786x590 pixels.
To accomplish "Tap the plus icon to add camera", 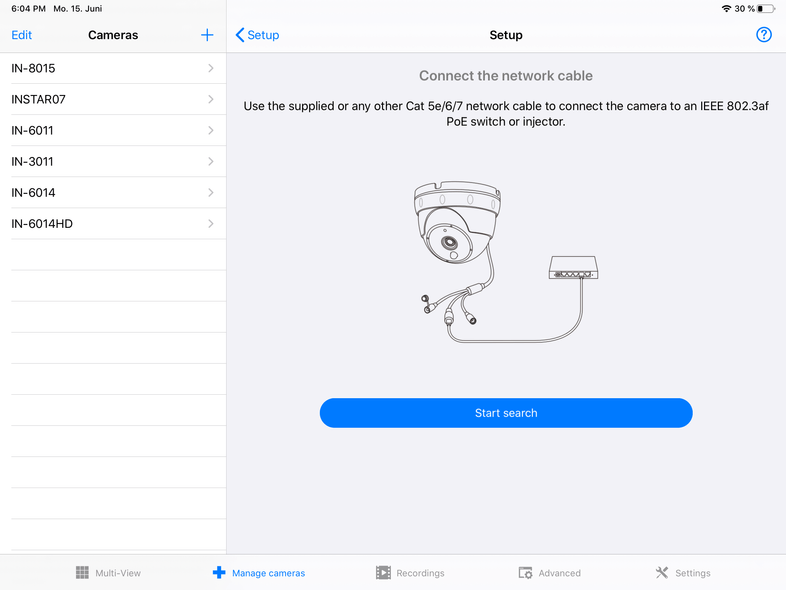I will pos(207,35).
